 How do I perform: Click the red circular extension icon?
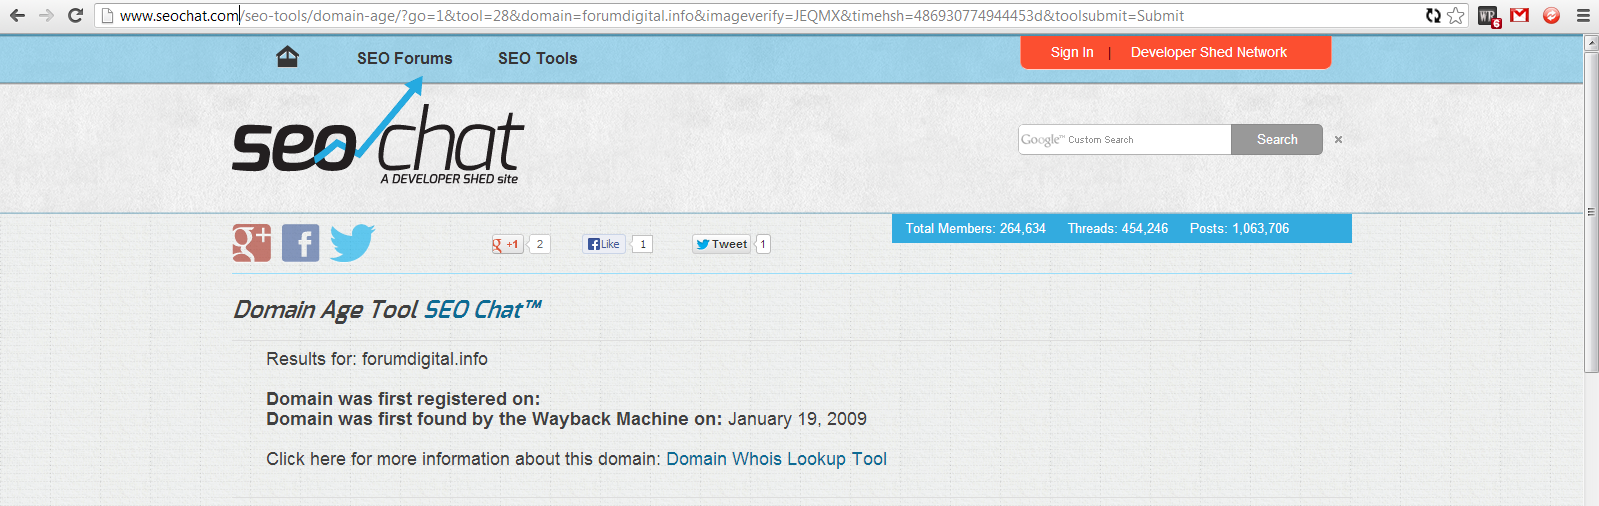click(x=1551, y=15)
